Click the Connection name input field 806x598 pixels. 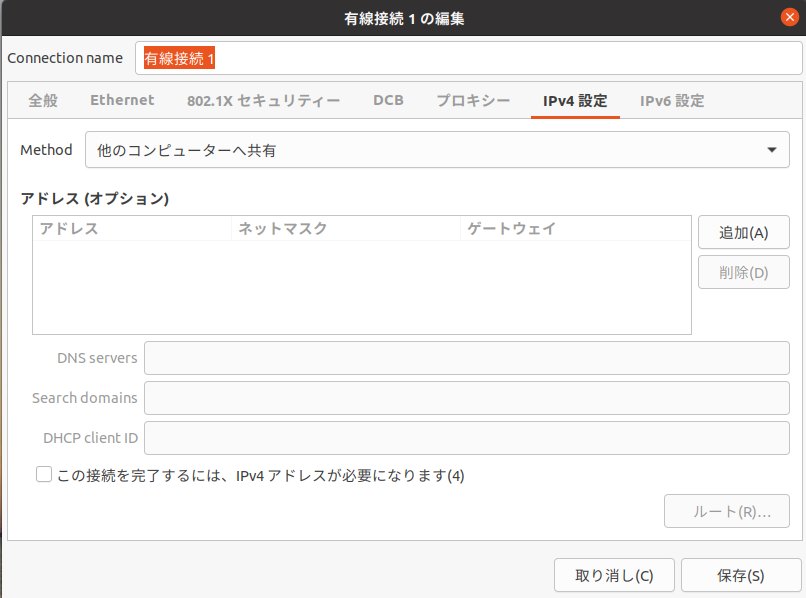468,58
